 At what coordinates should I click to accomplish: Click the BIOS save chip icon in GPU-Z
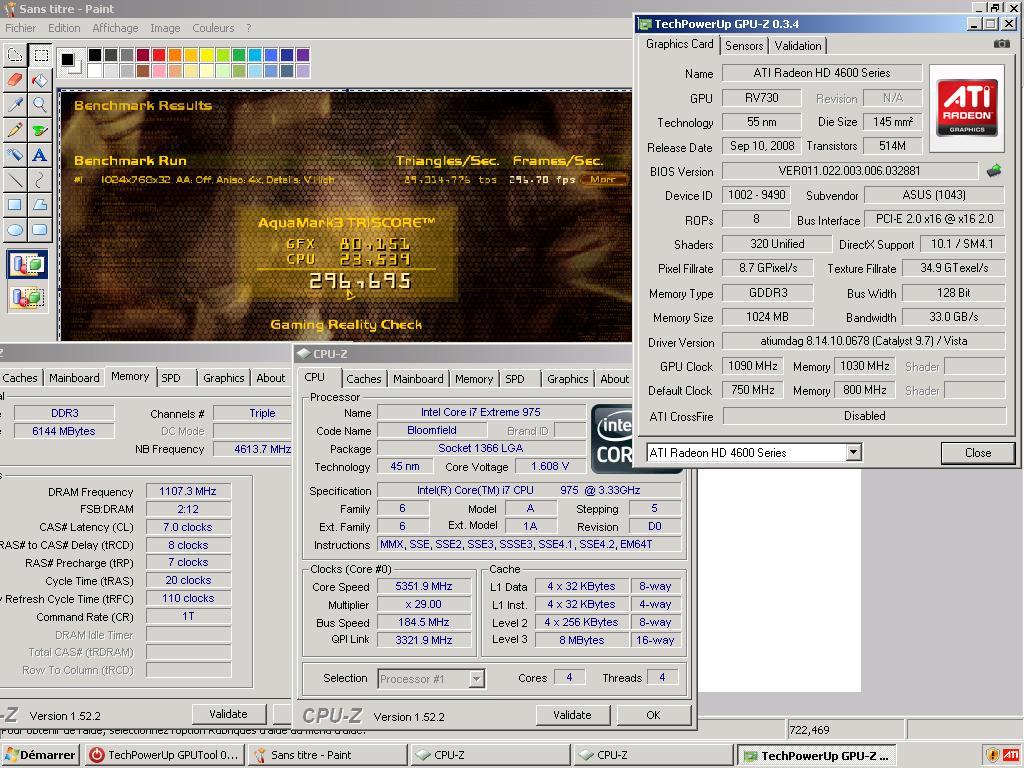click(x=994, y=171)
